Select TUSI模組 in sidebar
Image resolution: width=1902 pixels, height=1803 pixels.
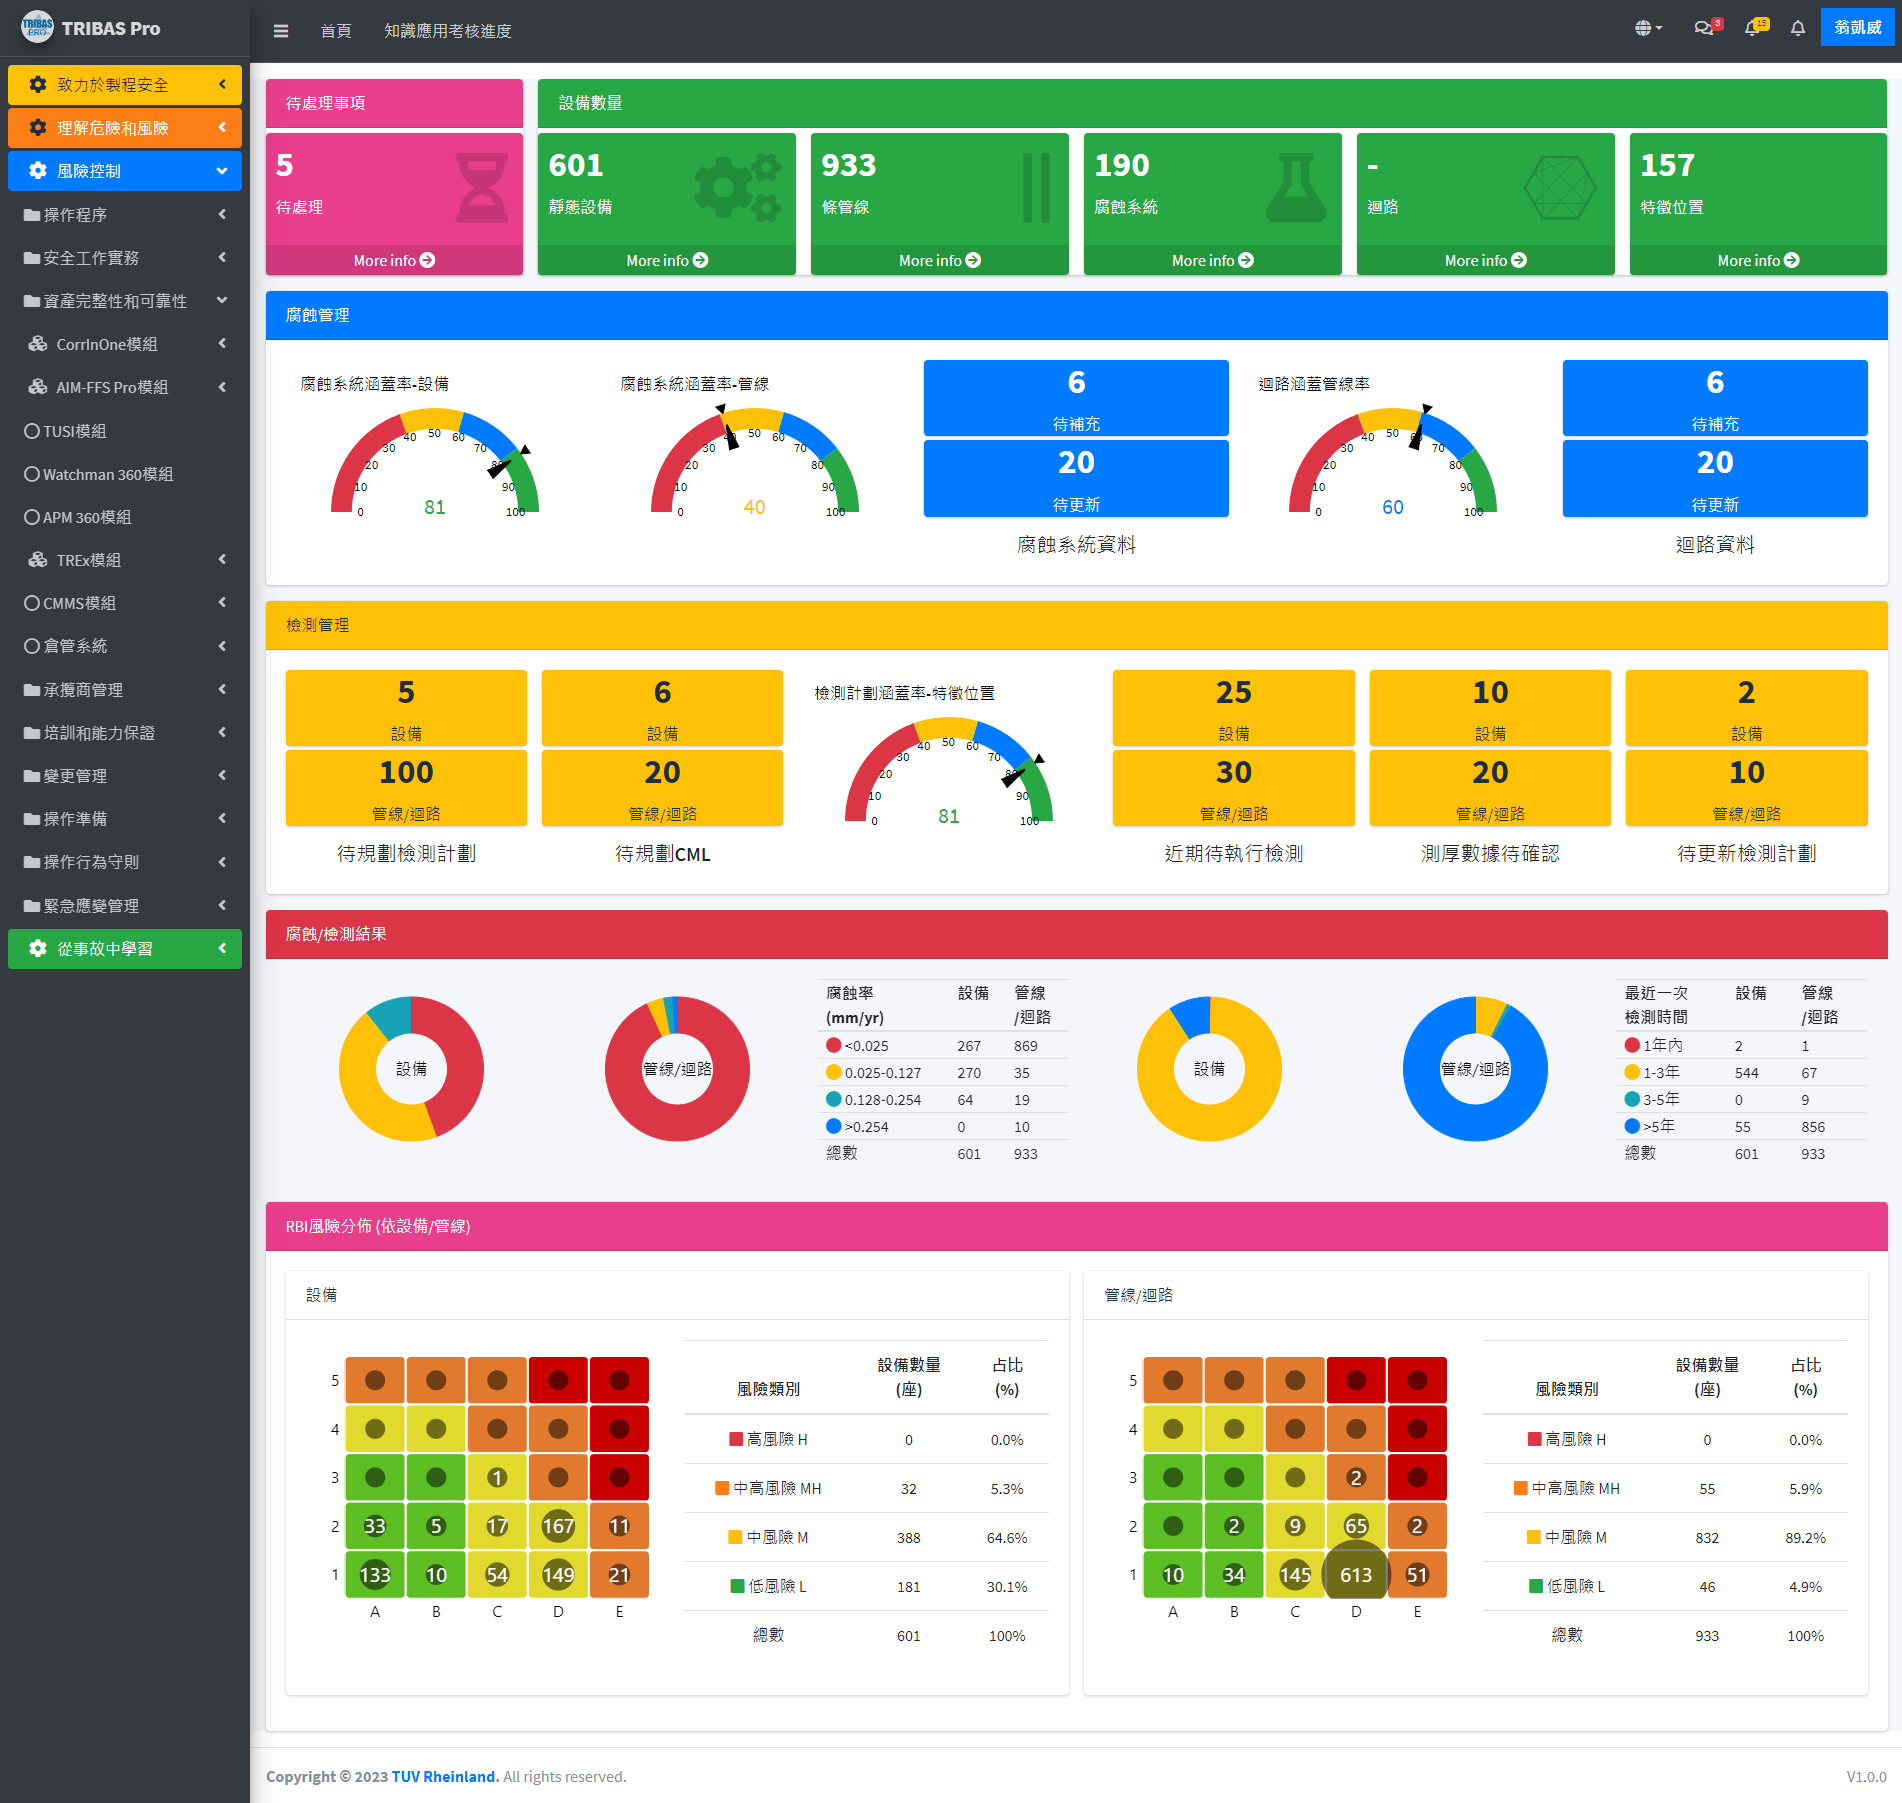click(x=125, y=430)
